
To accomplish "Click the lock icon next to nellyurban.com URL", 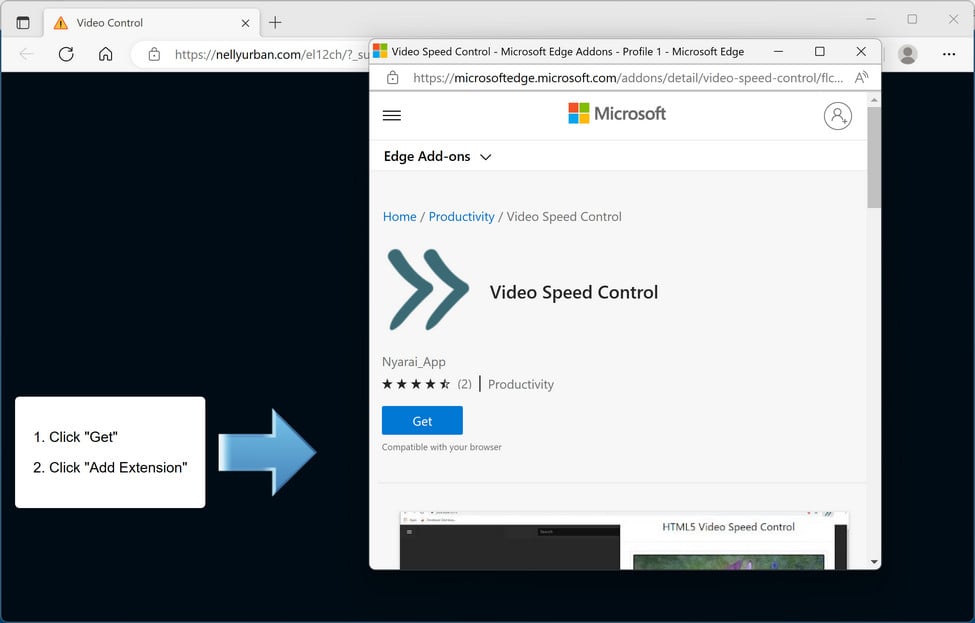I will 154,55.
